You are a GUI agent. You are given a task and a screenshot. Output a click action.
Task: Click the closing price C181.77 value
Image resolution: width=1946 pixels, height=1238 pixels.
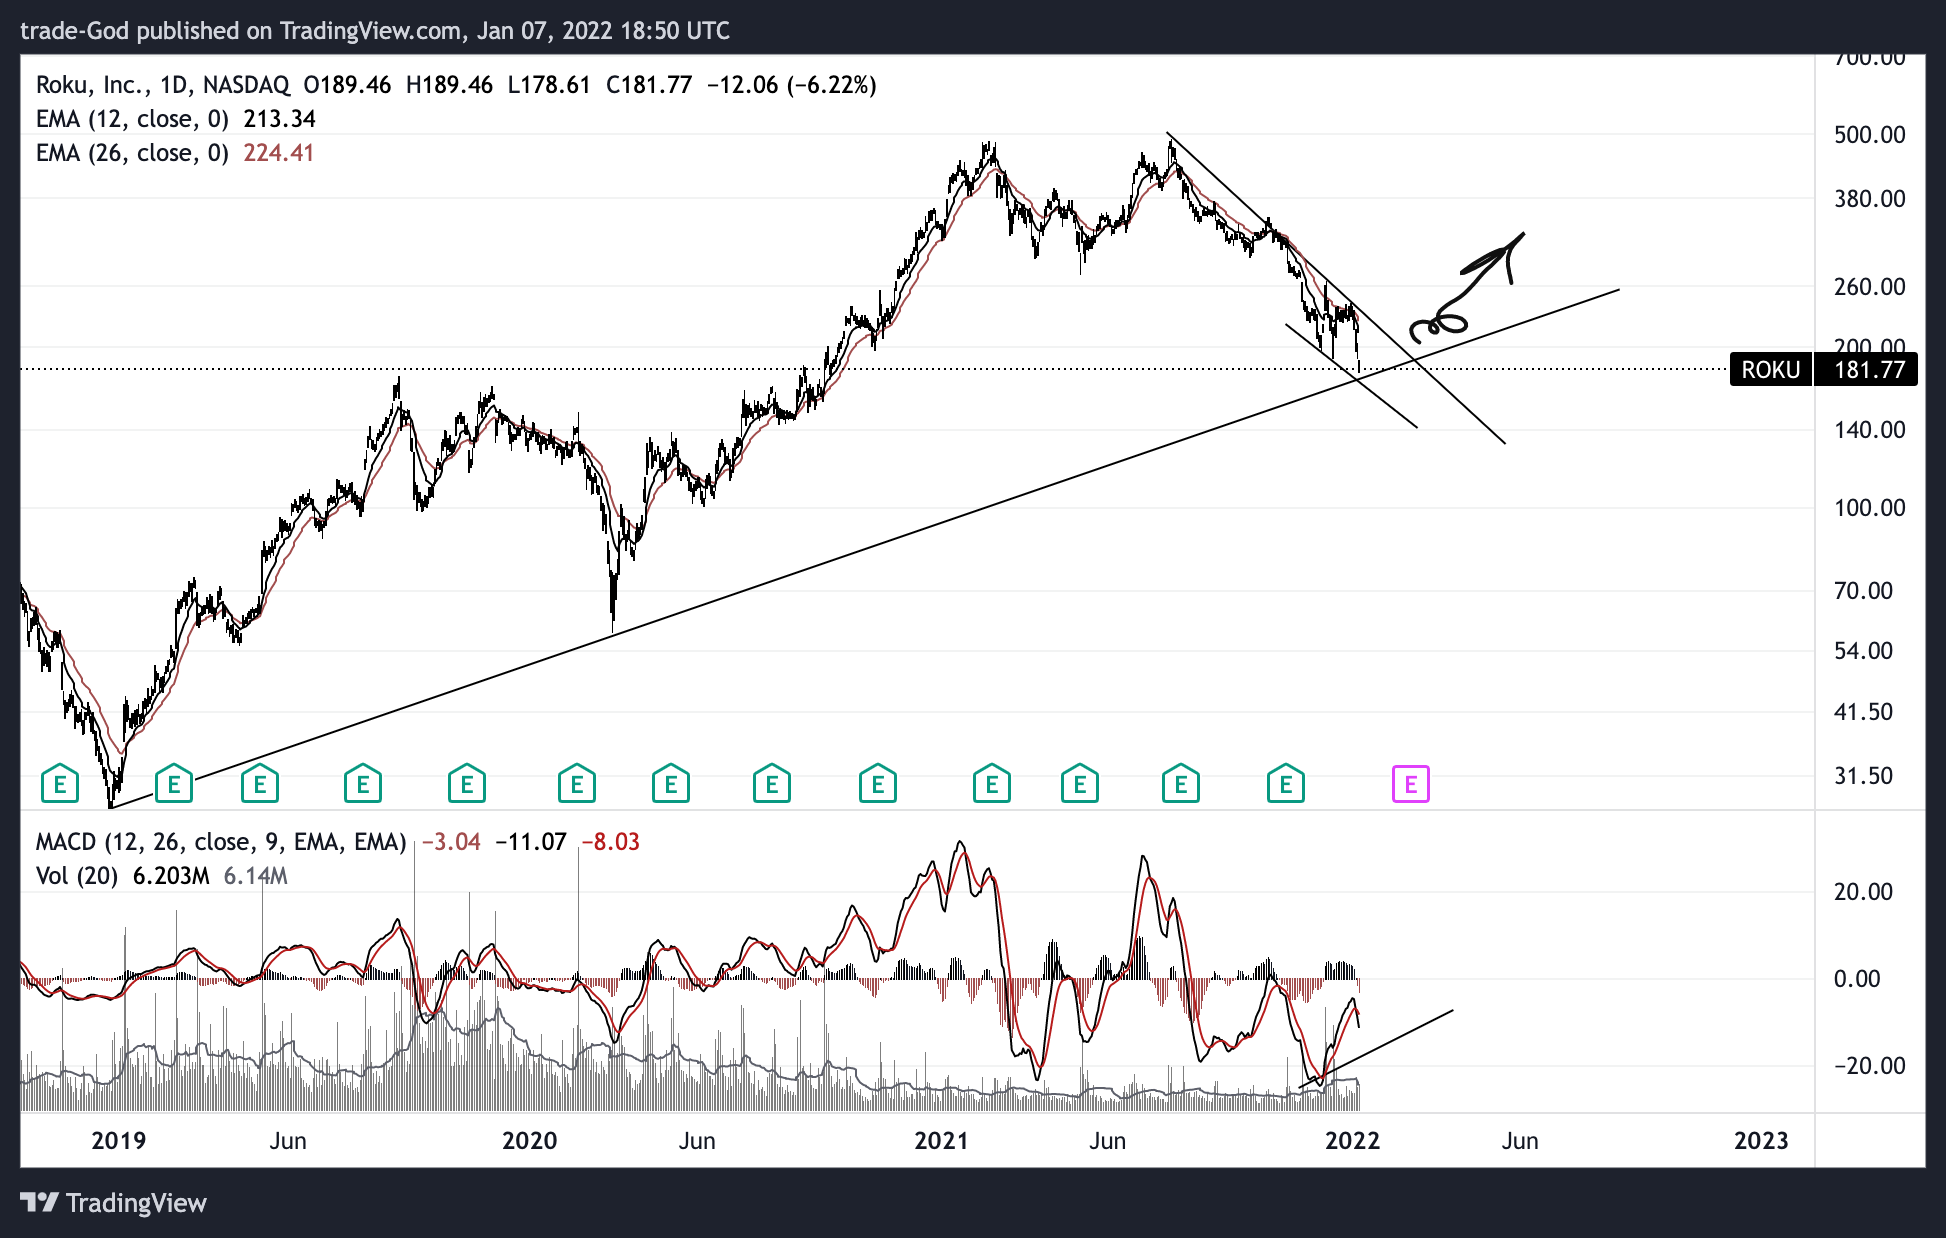point(648,85)
